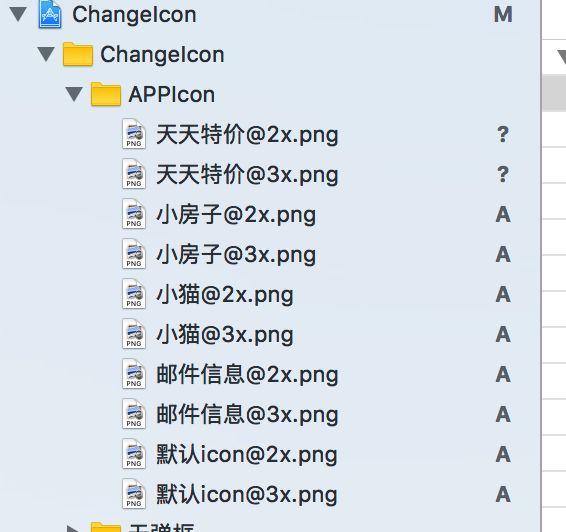Screen dimensions: 566x532
Task: Select the APPIcon folder name
Action: [172, 95]
